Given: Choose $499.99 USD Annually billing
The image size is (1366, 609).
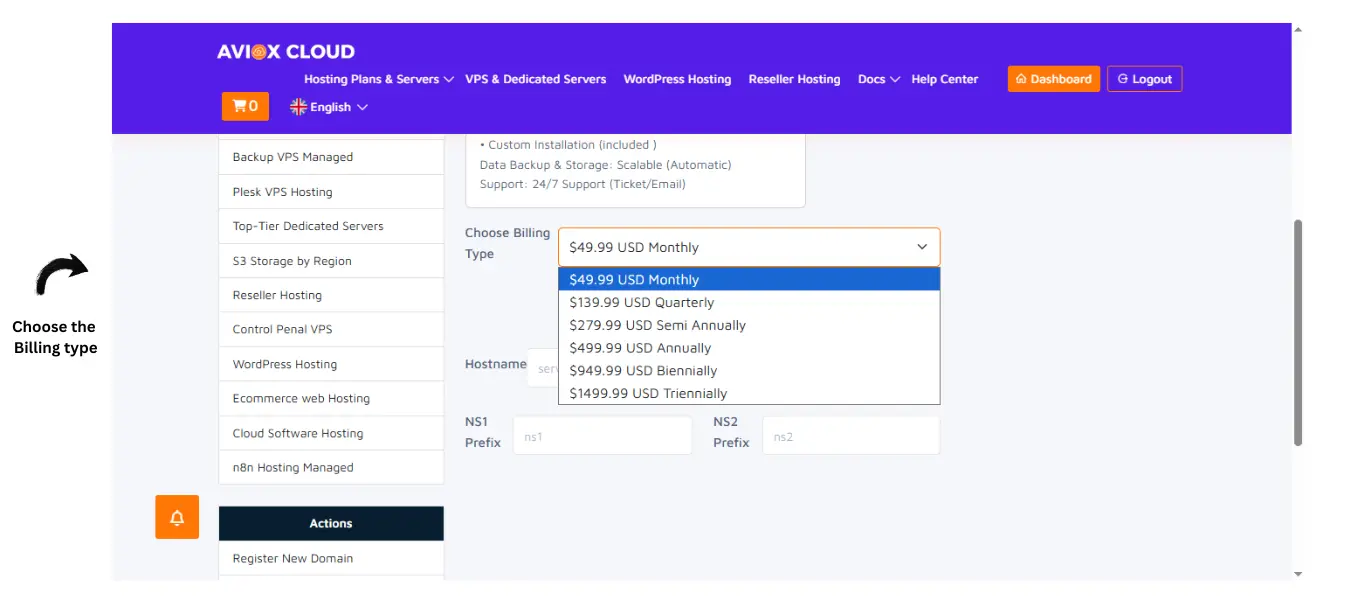Looking at the screenshot, I should pyautogui.click(x=640, y=348).
